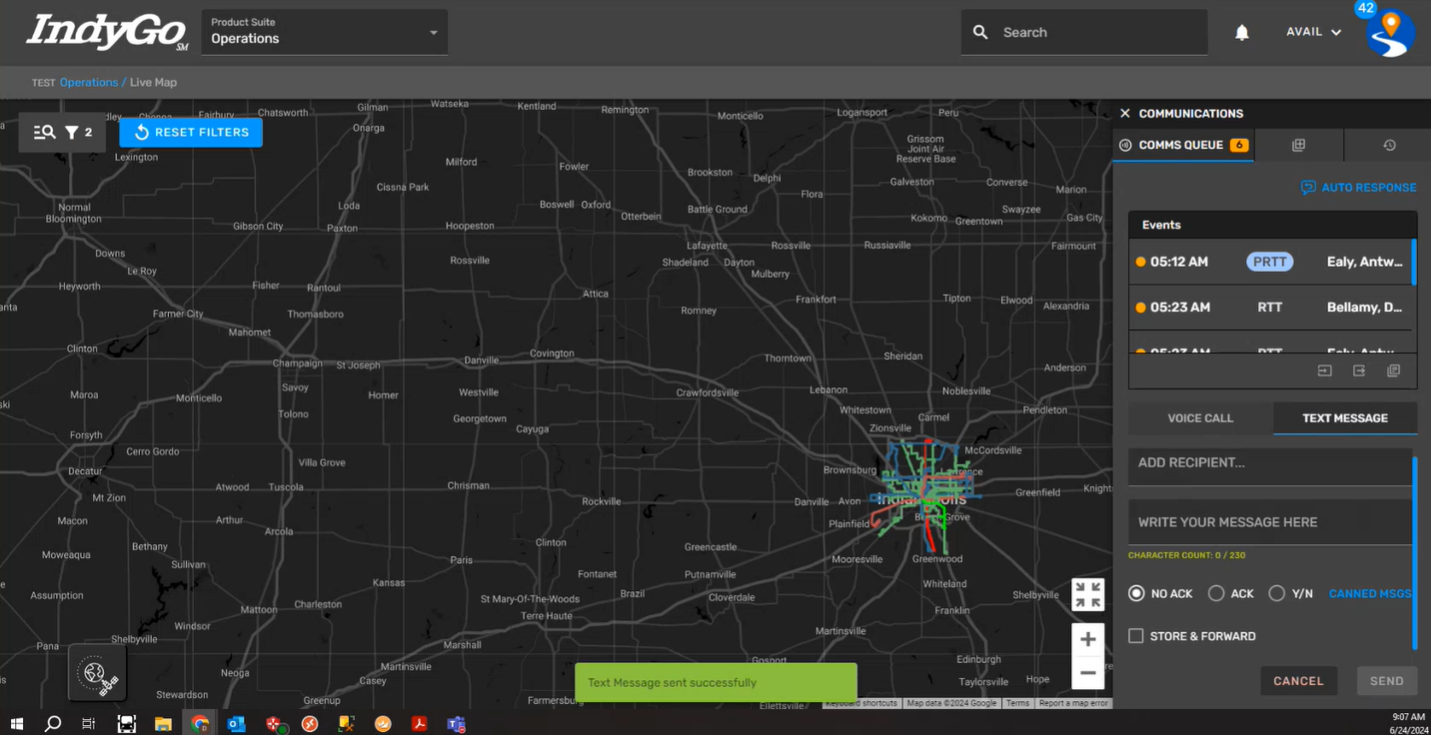Expand the Product Suite Operations dropdown
The width and height of the screenshot is (1431, 735).
pyautogui.click(x=325, y=32)
